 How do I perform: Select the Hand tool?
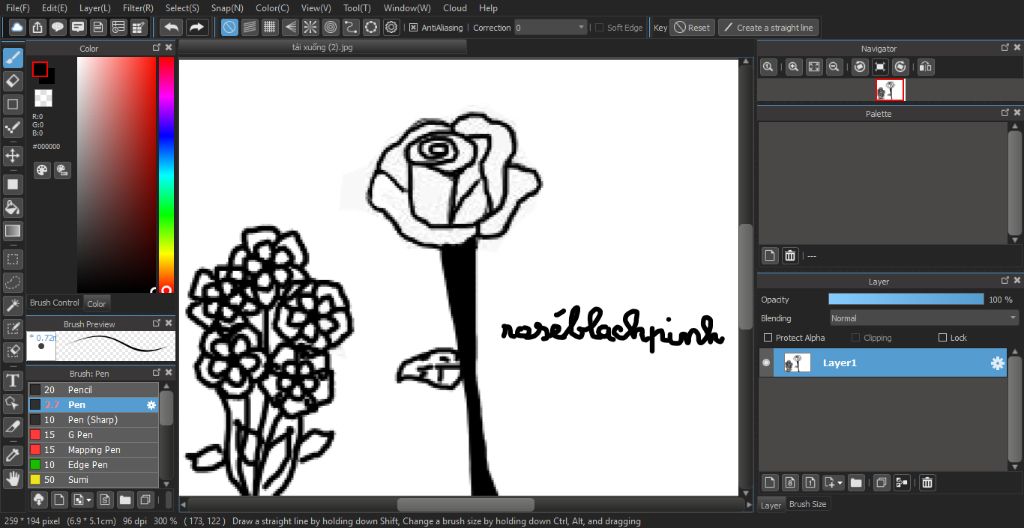(12, 478)
